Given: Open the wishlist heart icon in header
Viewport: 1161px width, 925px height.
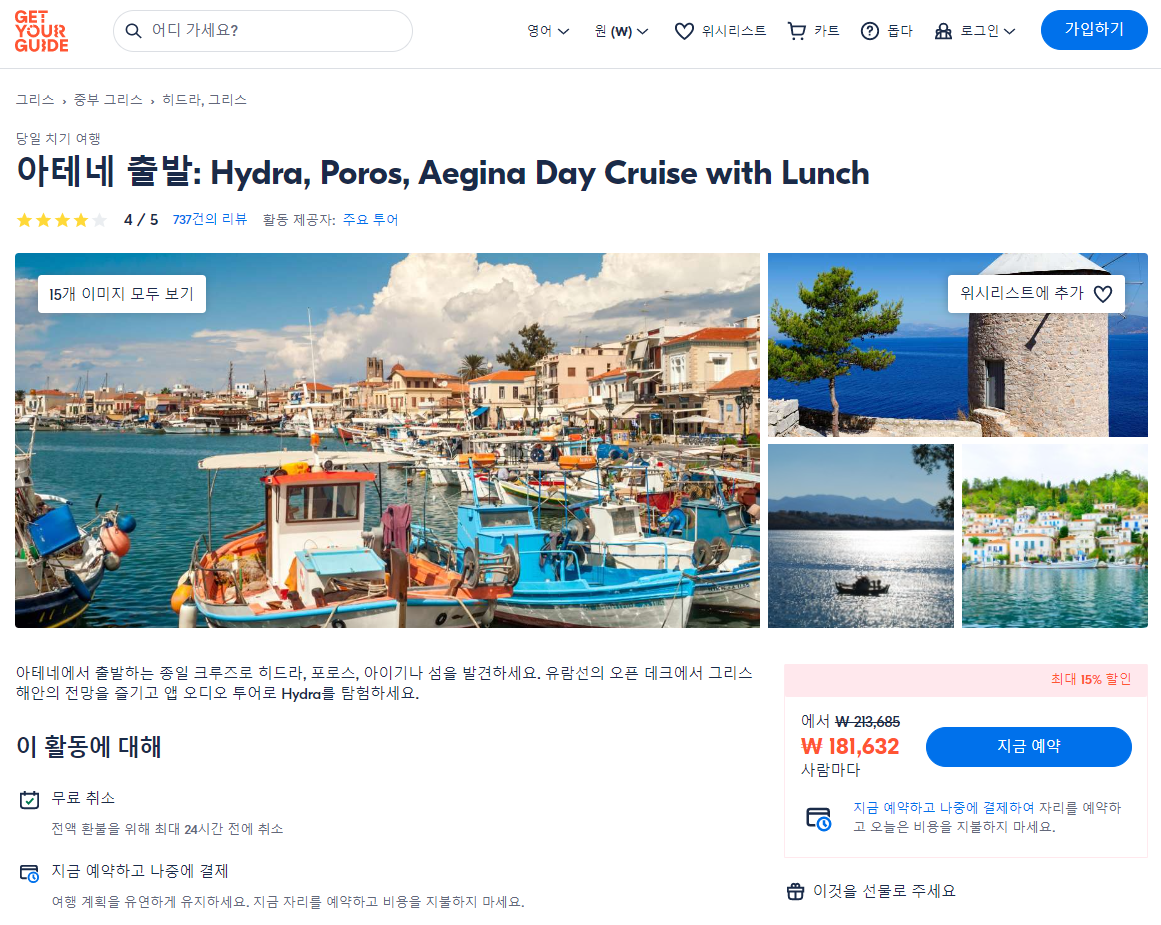Looking at the screenshot, I should tap(684, 31).
